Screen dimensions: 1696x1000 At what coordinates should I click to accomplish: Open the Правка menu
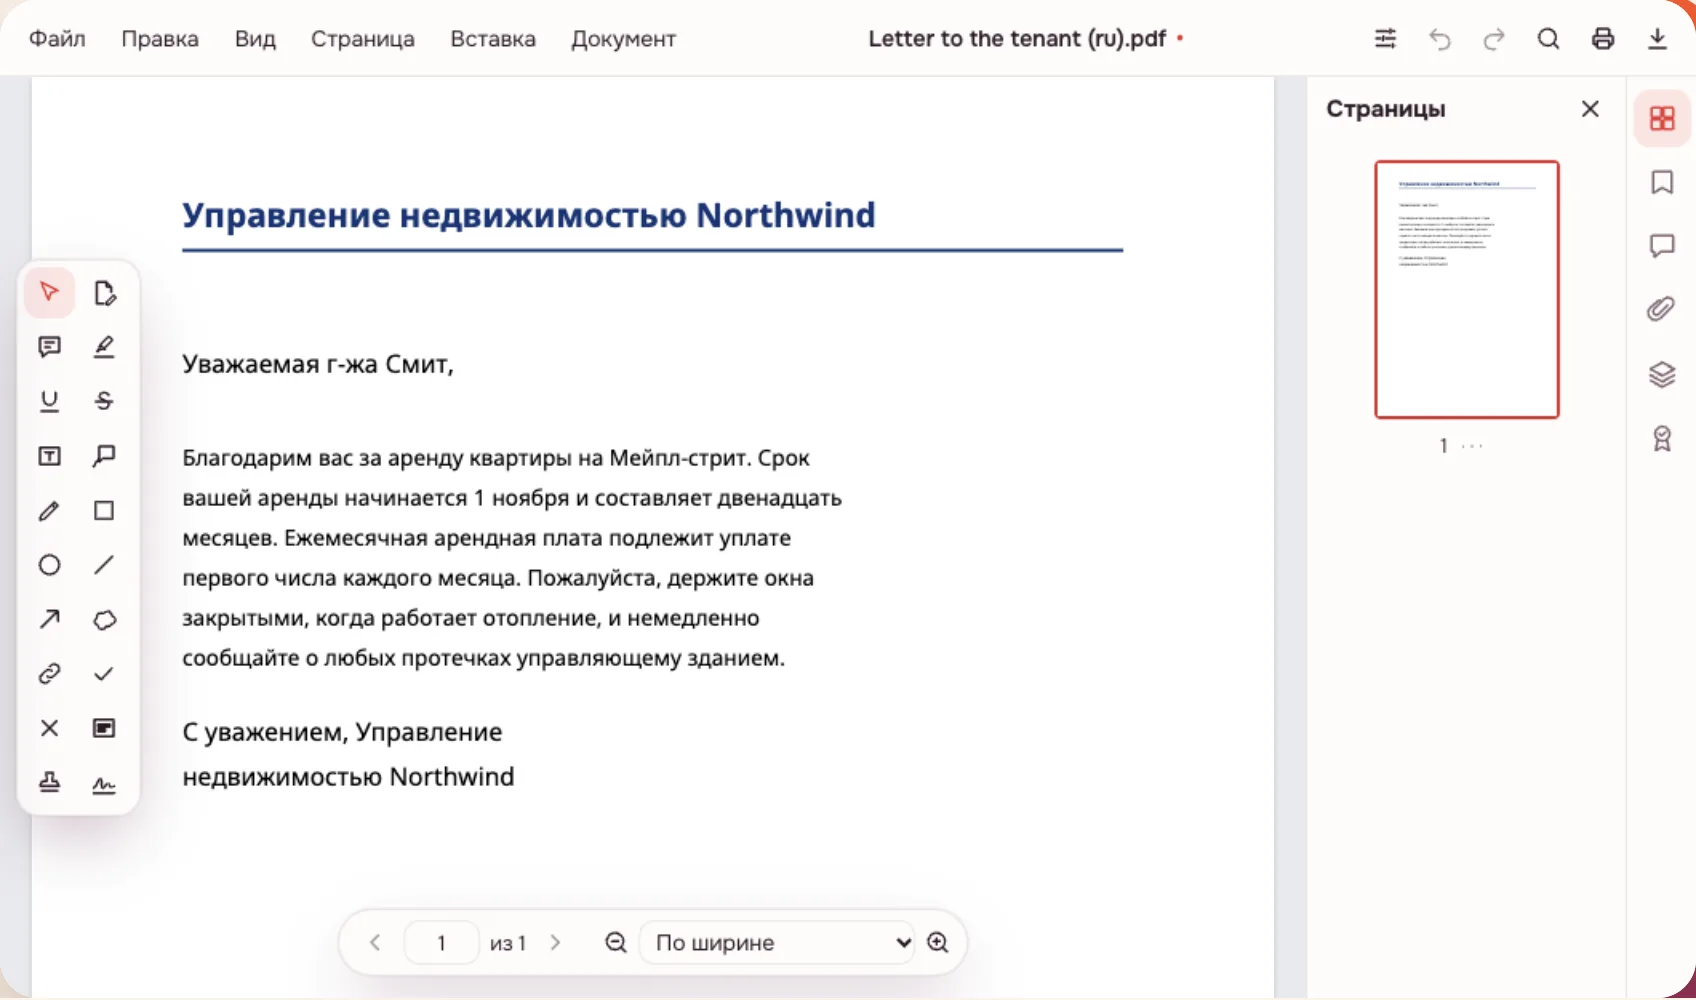pyautogui.click(x=160, y=39)
